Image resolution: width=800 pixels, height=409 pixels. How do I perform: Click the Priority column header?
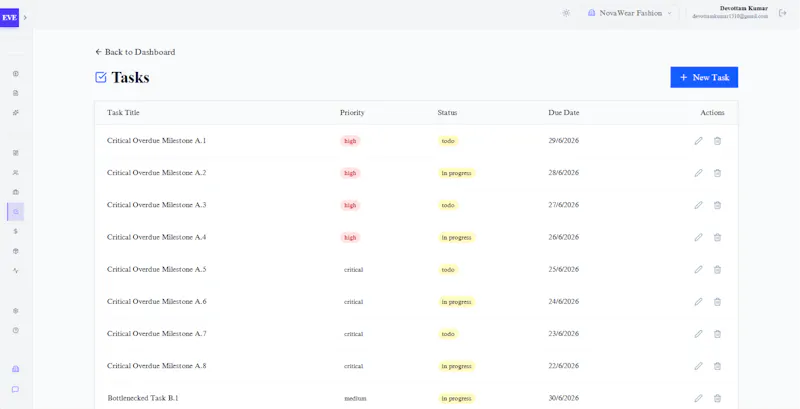(x=352, y=113)
